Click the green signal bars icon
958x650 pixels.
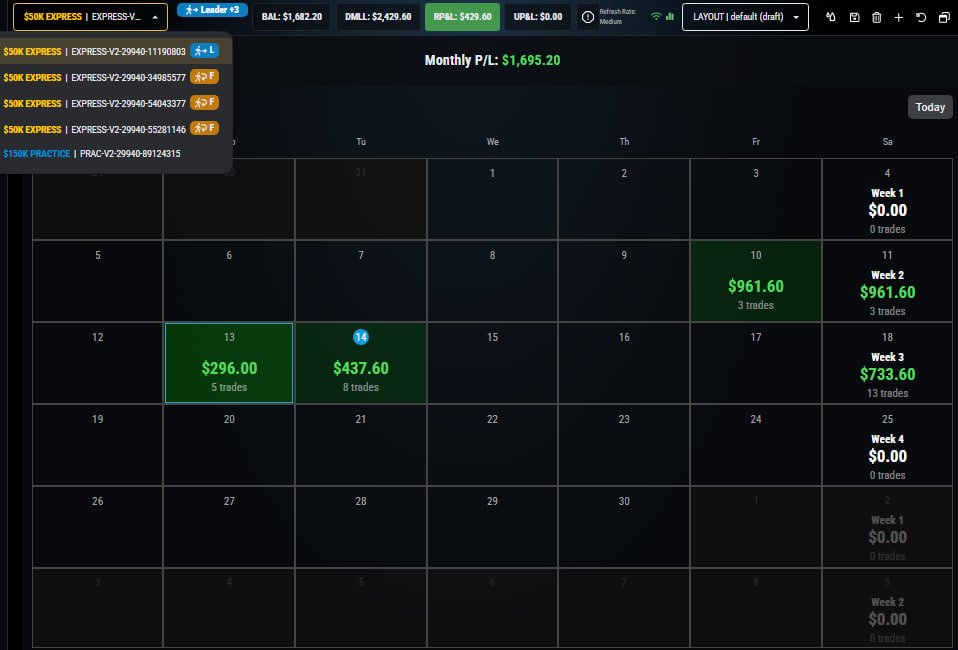point(670,16)
